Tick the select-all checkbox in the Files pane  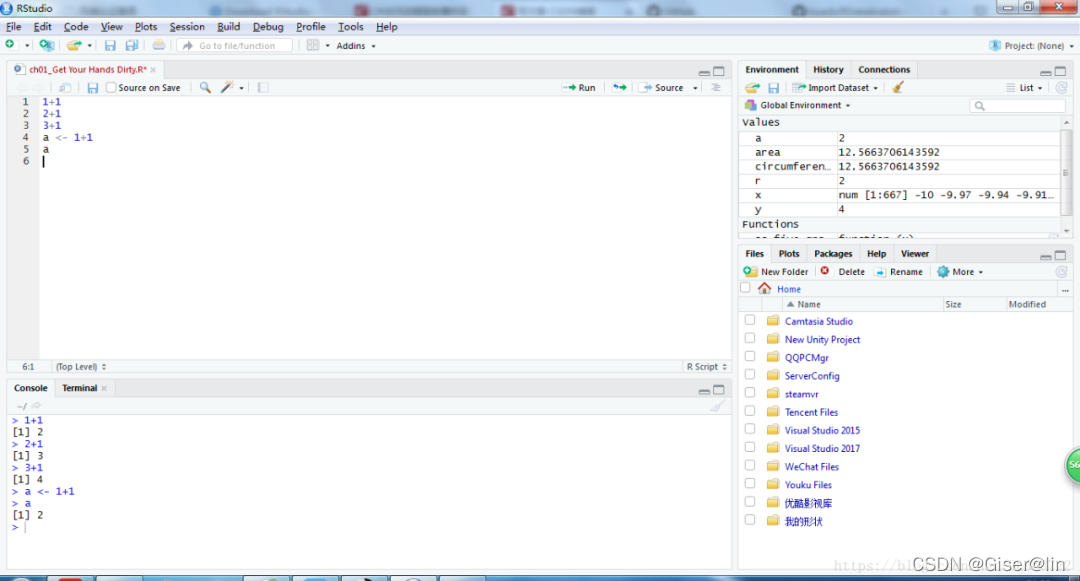[745, 288]
